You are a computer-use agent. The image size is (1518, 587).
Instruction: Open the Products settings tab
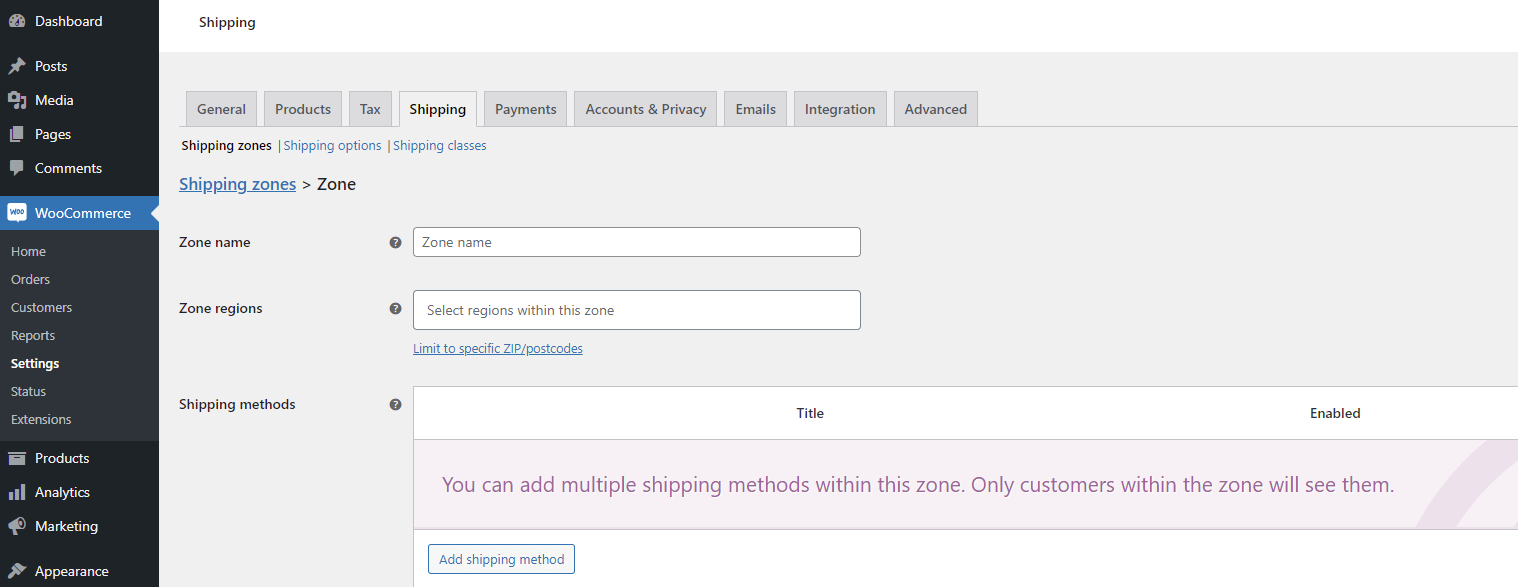coord(303,109)
